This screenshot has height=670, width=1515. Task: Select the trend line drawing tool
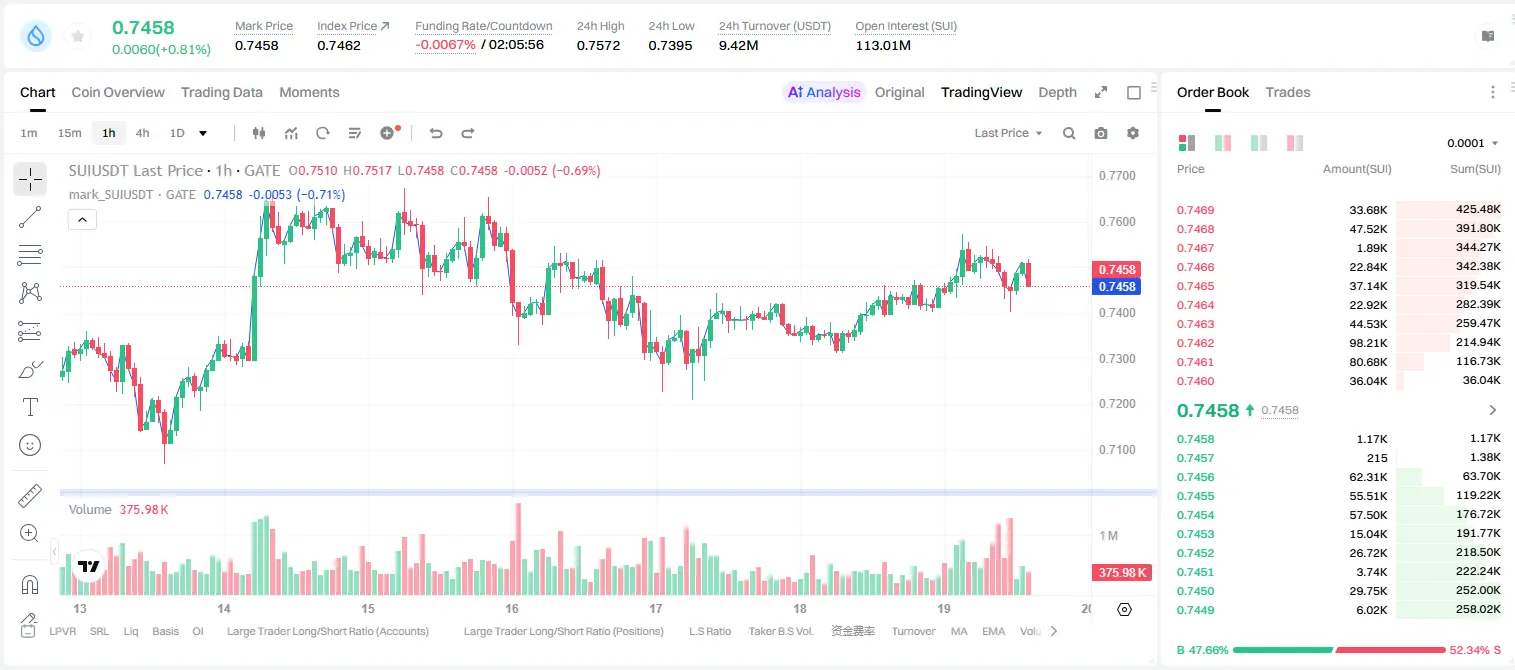(30, 217)
